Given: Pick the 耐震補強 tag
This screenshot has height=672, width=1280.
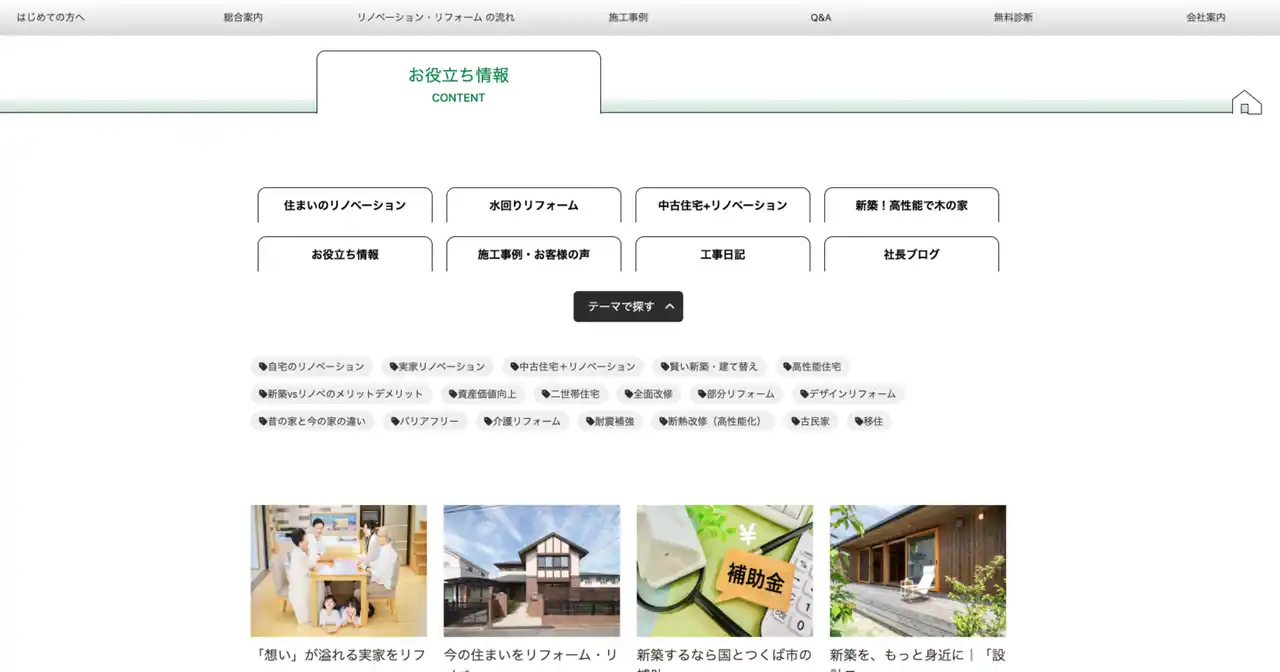Looking at the screenshot, I should pyautogui.click(x=610, y=422).
